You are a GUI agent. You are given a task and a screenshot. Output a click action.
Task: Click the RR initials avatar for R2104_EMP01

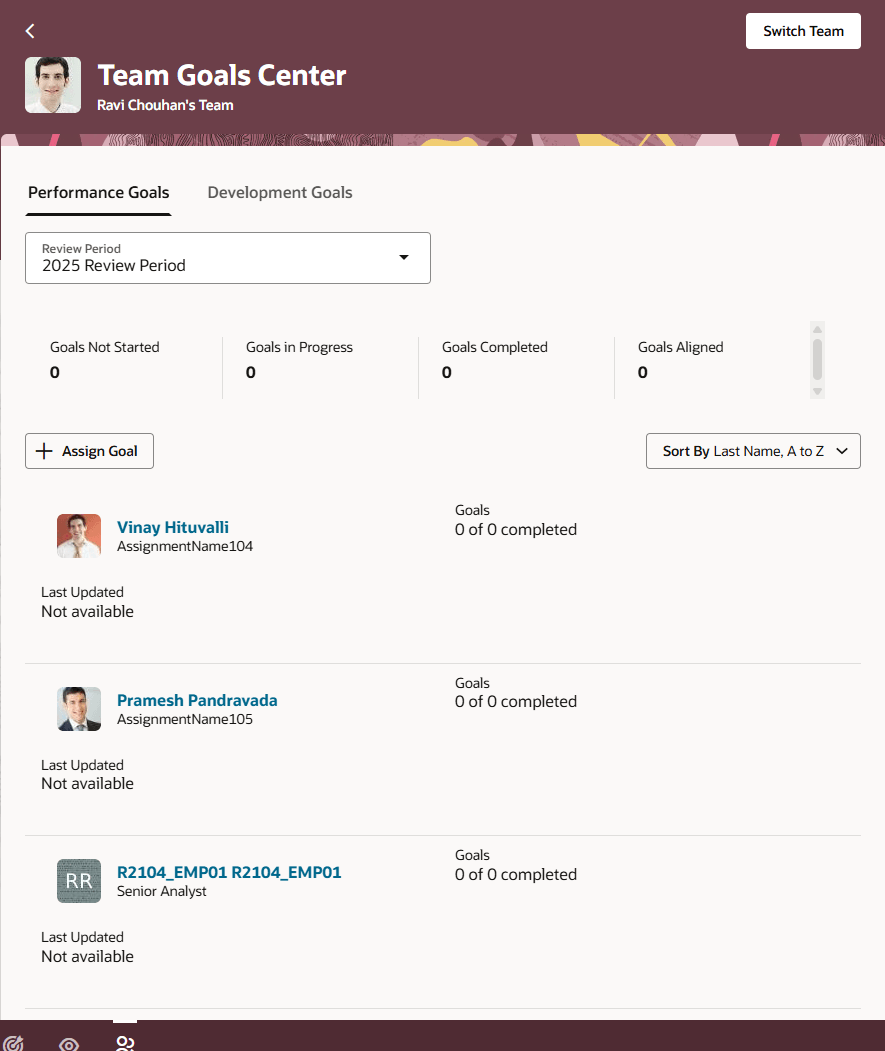[78, 881]
